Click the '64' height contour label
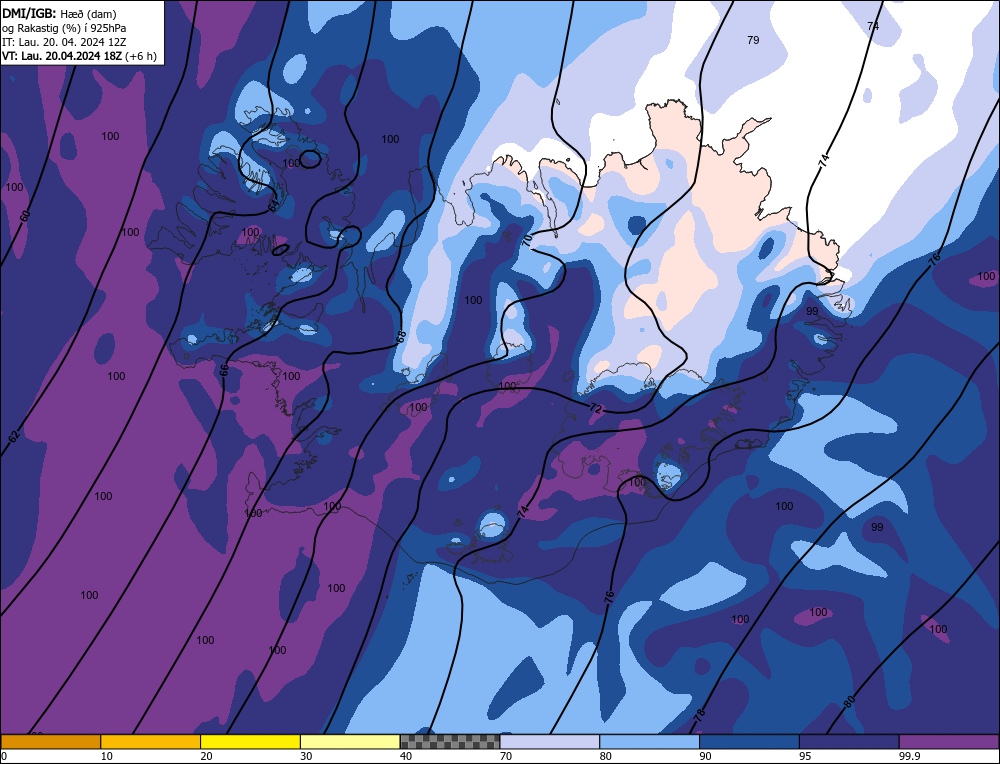The height and width of the screenshot is (764, 1000). coord(273,205)
